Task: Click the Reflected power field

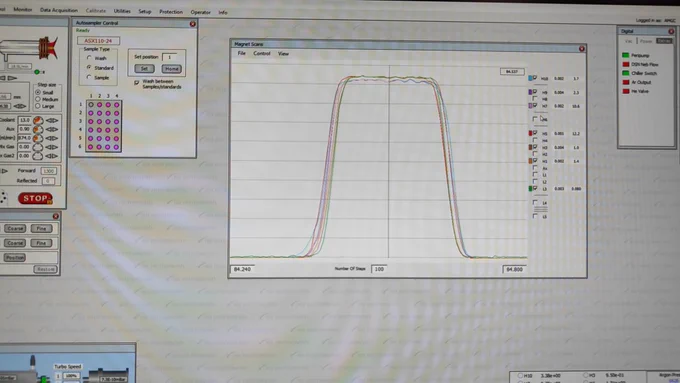Action: pos(48,180)
